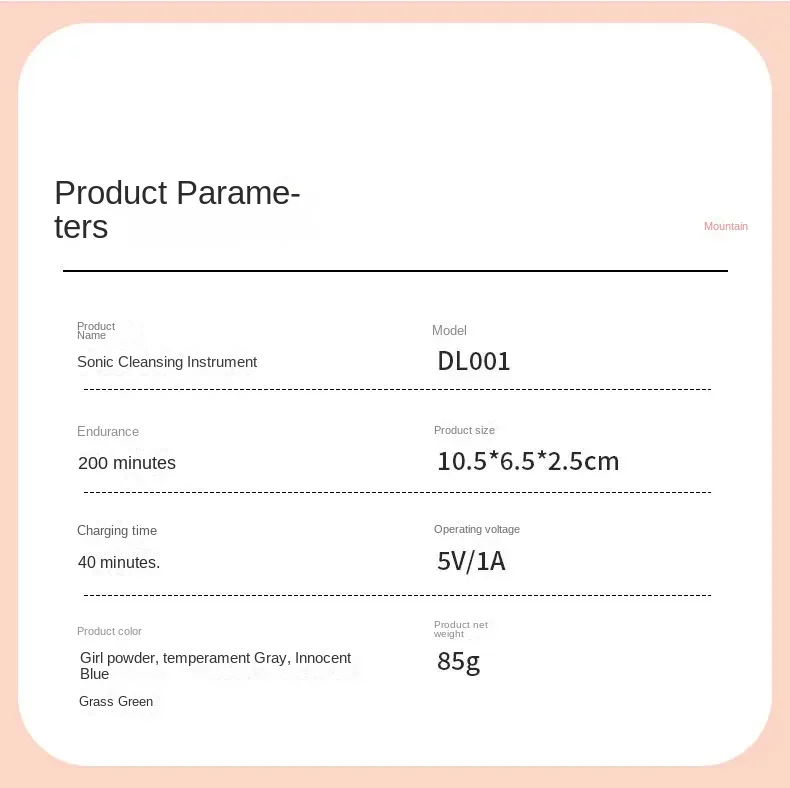Click the Girl powder color text
The image size is (790, 788).
tap(119, 658)
